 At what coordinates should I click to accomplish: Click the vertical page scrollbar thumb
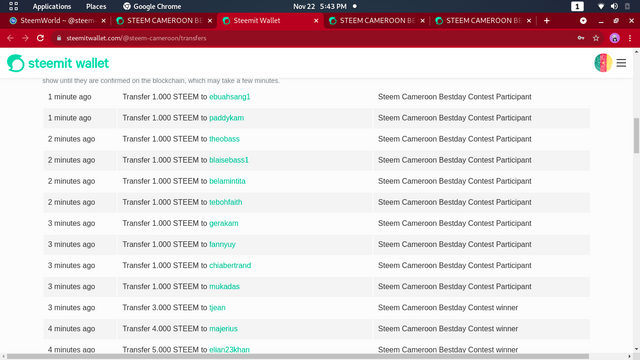[x=636, y=136]
